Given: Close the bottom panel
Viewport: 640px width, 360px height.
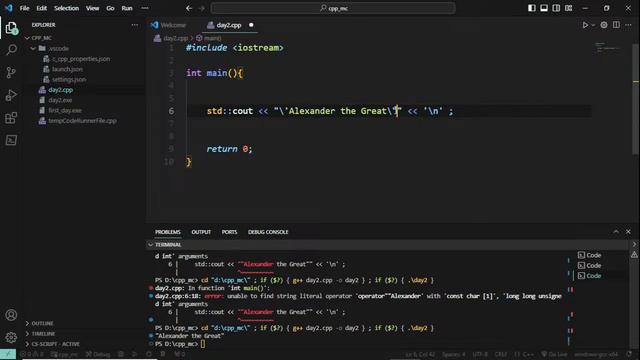Looking at the screenshot, I should click(x=628, y=231).
